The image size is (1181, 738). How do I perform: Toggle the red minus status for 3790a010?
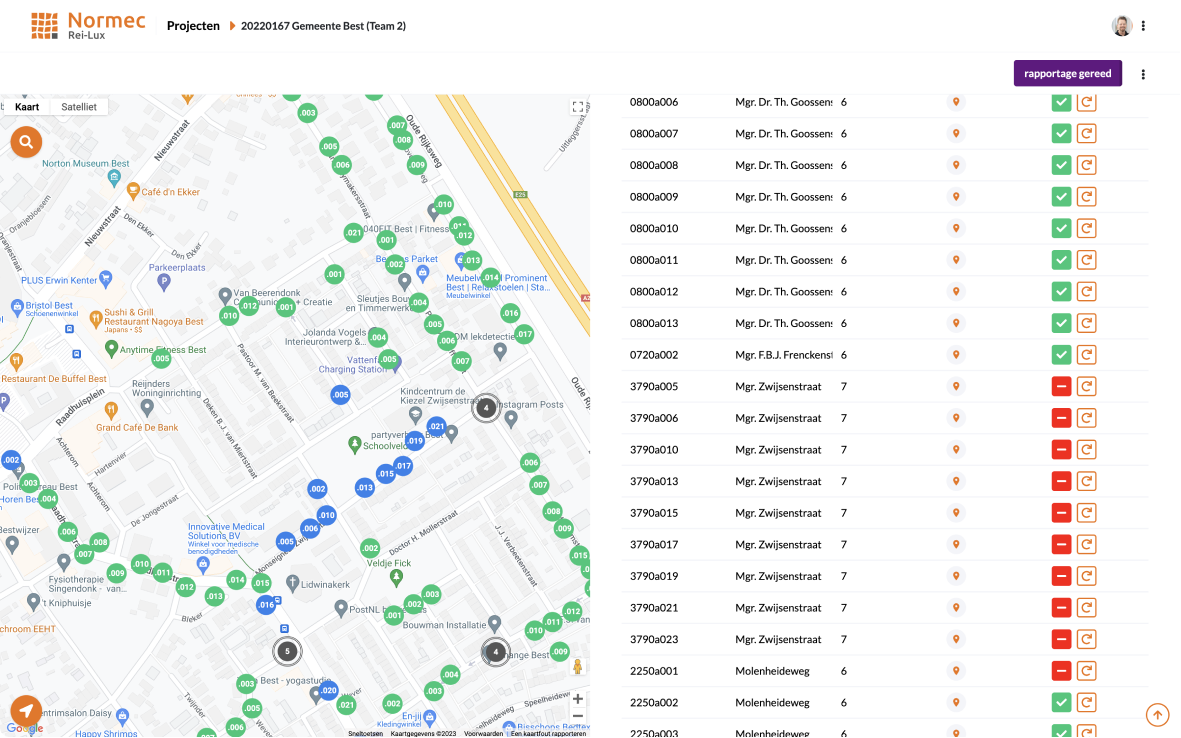click(1061, 450)
